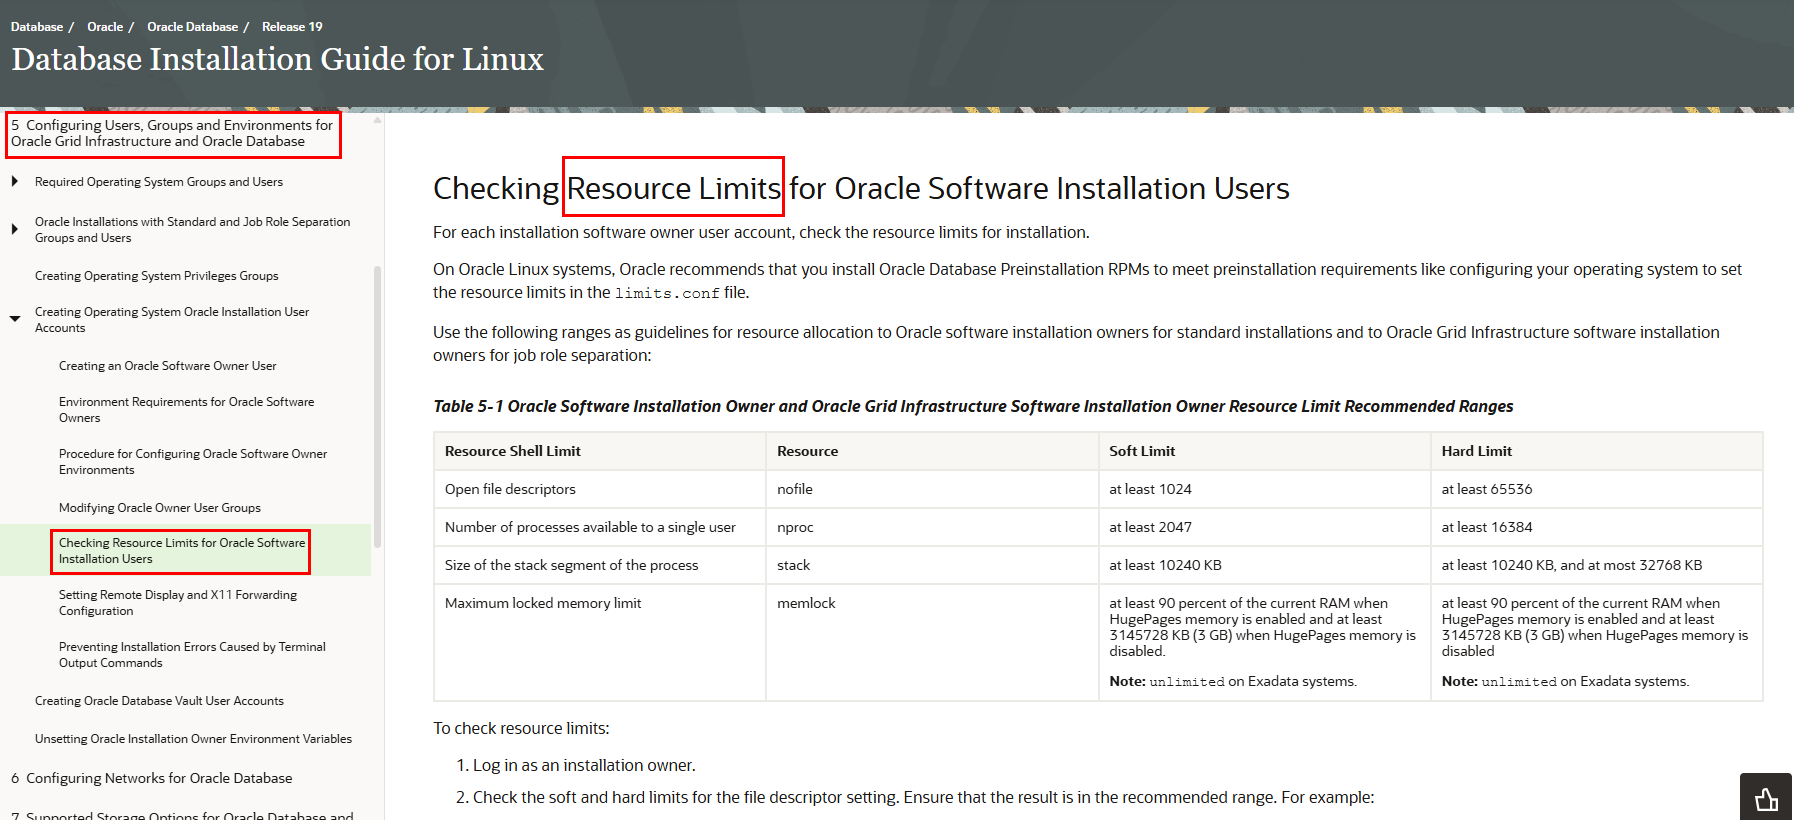Click the 'Log in as an installation owner' step
1794x820 pixels.
[x=584, y=765]
